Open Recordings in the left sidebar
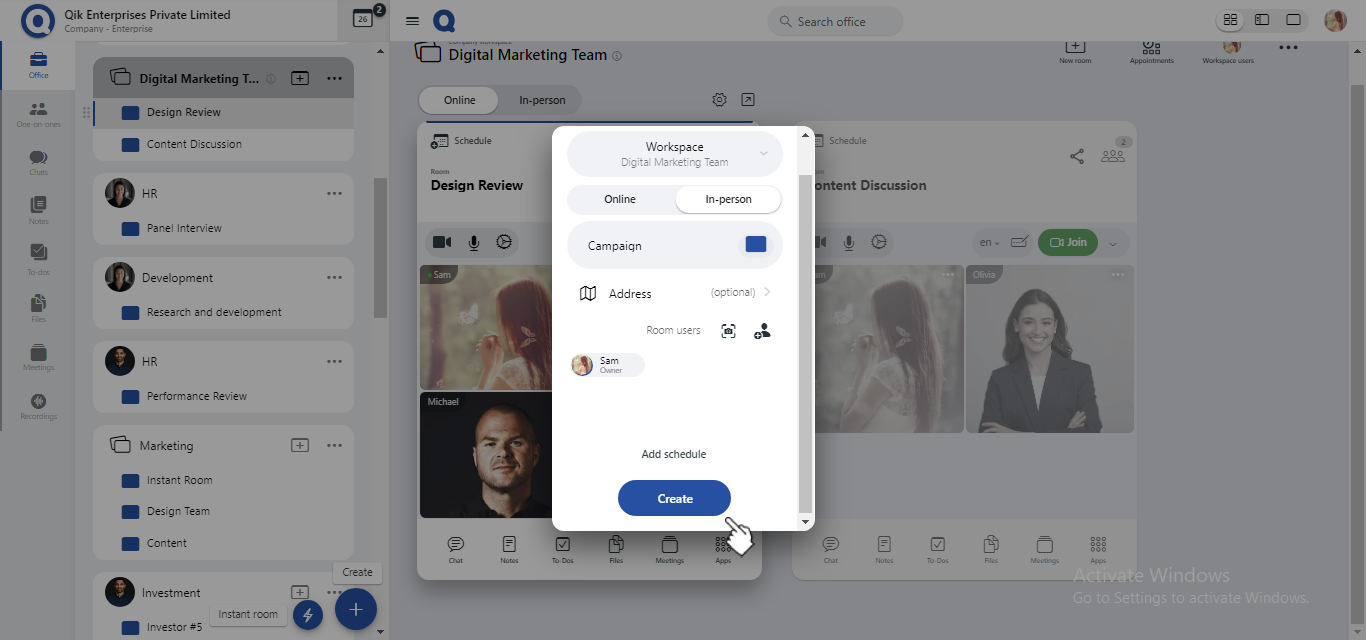This screenshot has height=640, width=1366. 38,406
